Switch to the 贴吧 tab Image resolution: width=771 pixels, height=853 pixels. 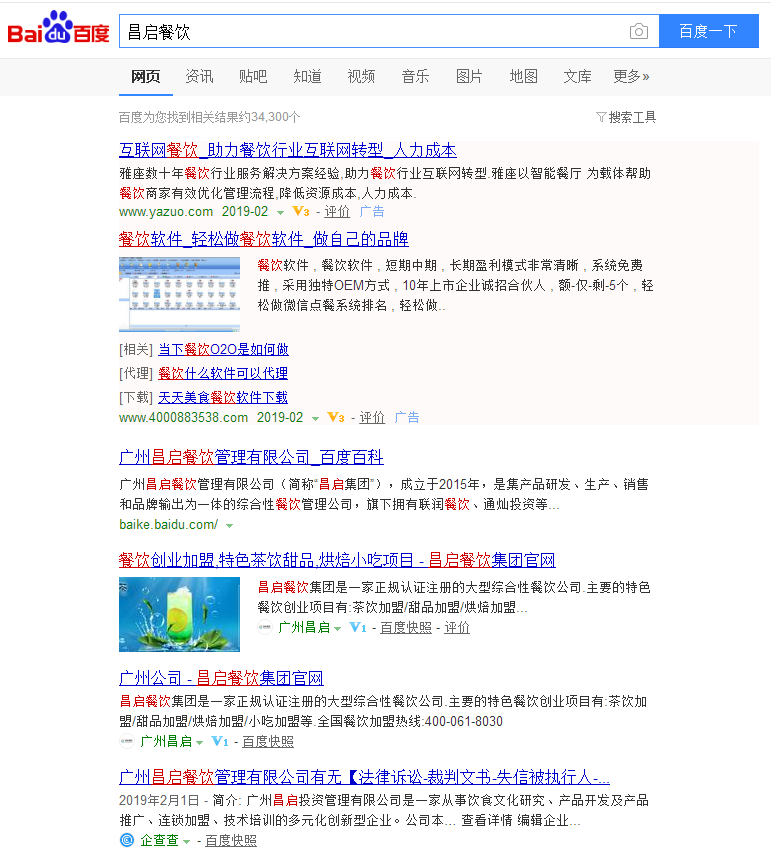click(x=253, y=77)
